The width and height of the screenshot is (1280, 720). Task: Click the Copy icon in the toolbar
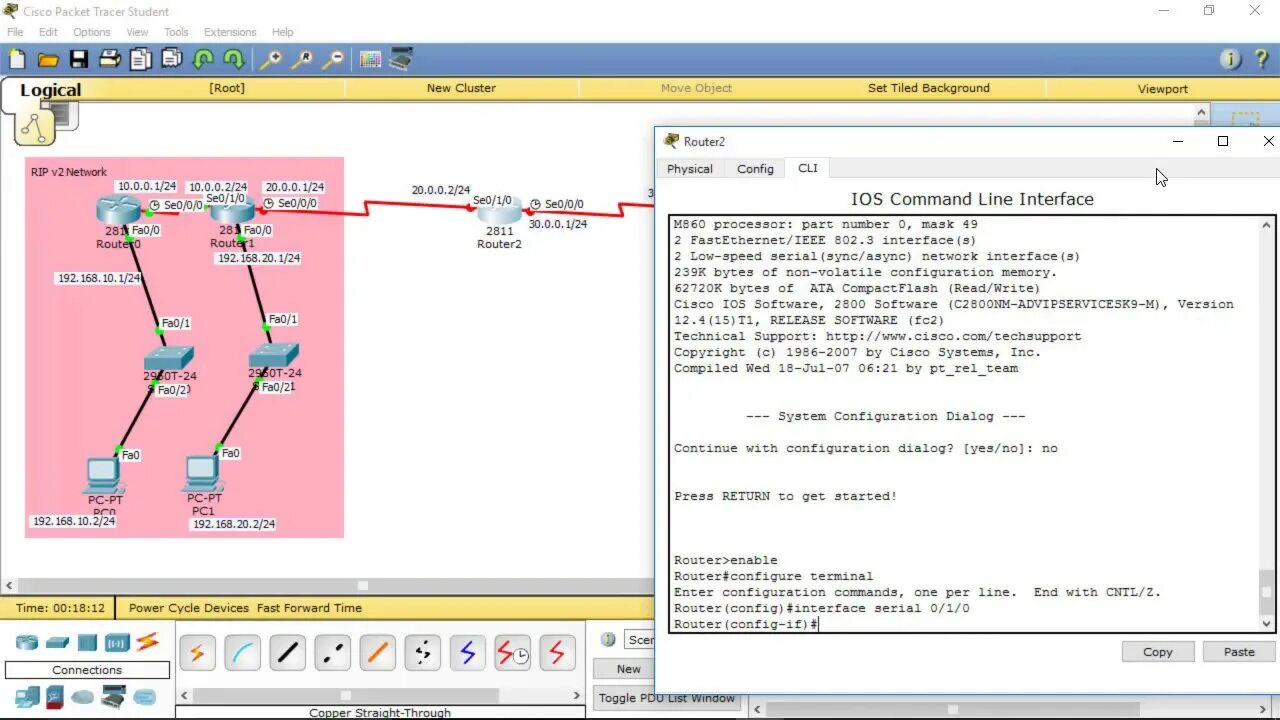point(141,59)
